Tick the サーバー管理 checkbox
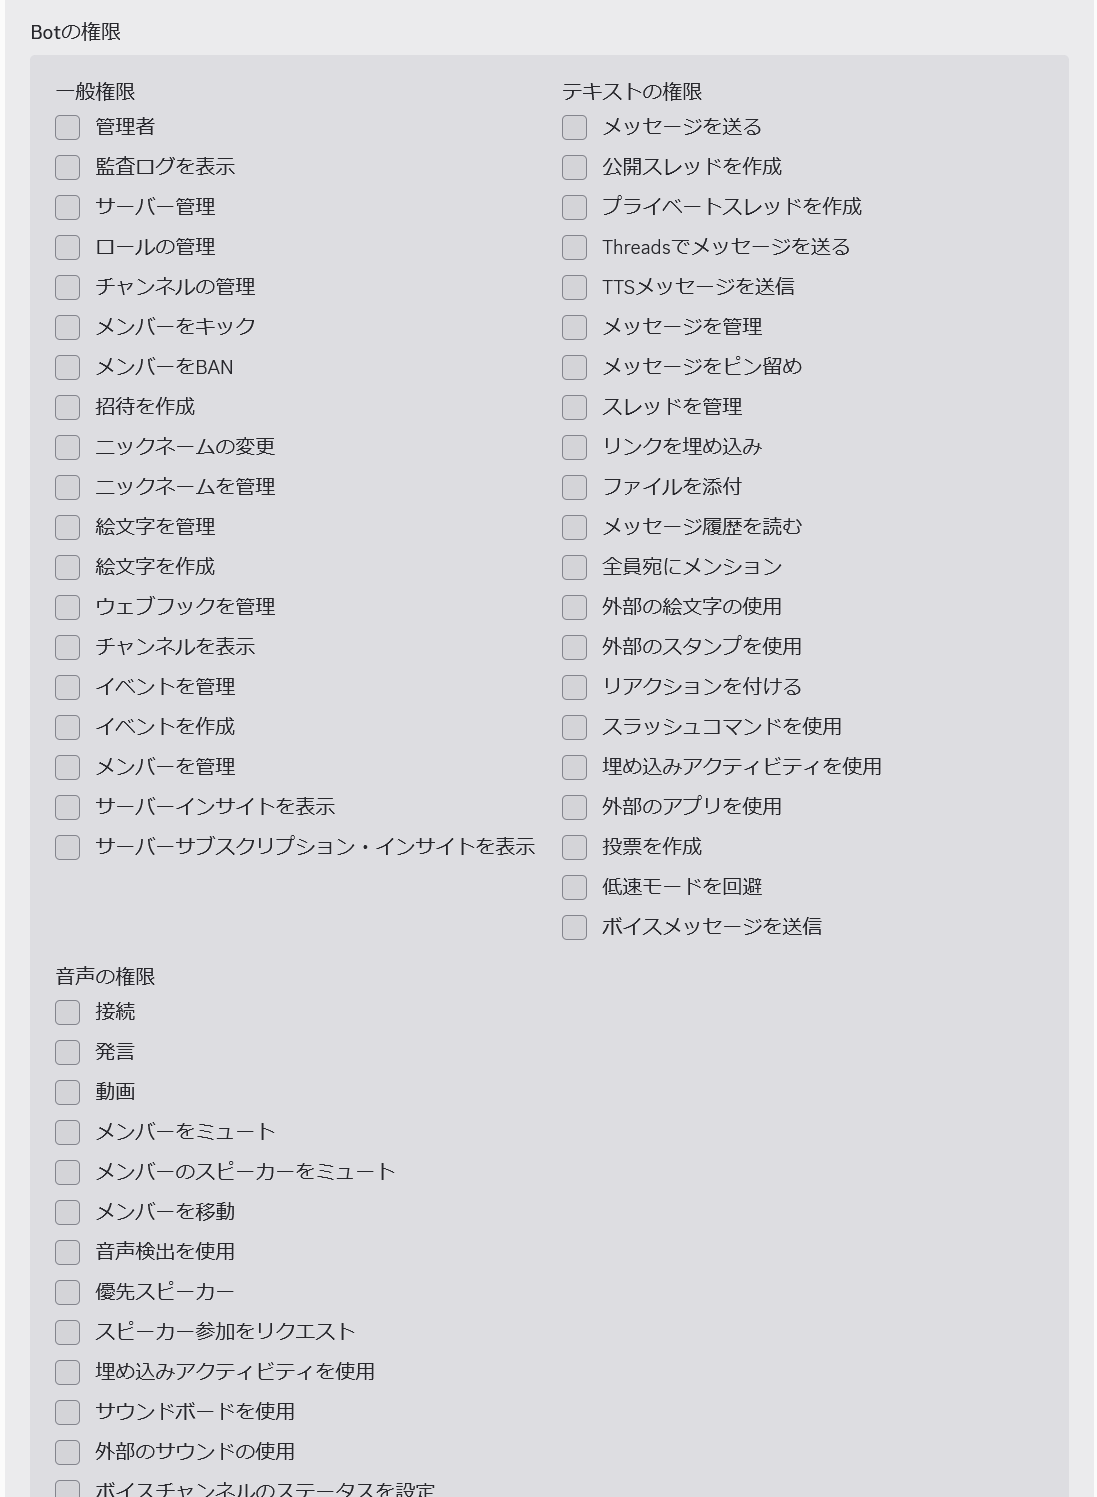The width and height of the screenshot is (1097, 1497). pyautogui.click(x=67, y=207)
